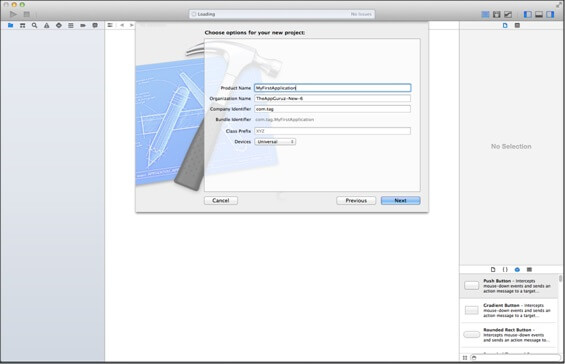Click the Cancel button
565x364 pixels.
(221, 200)
